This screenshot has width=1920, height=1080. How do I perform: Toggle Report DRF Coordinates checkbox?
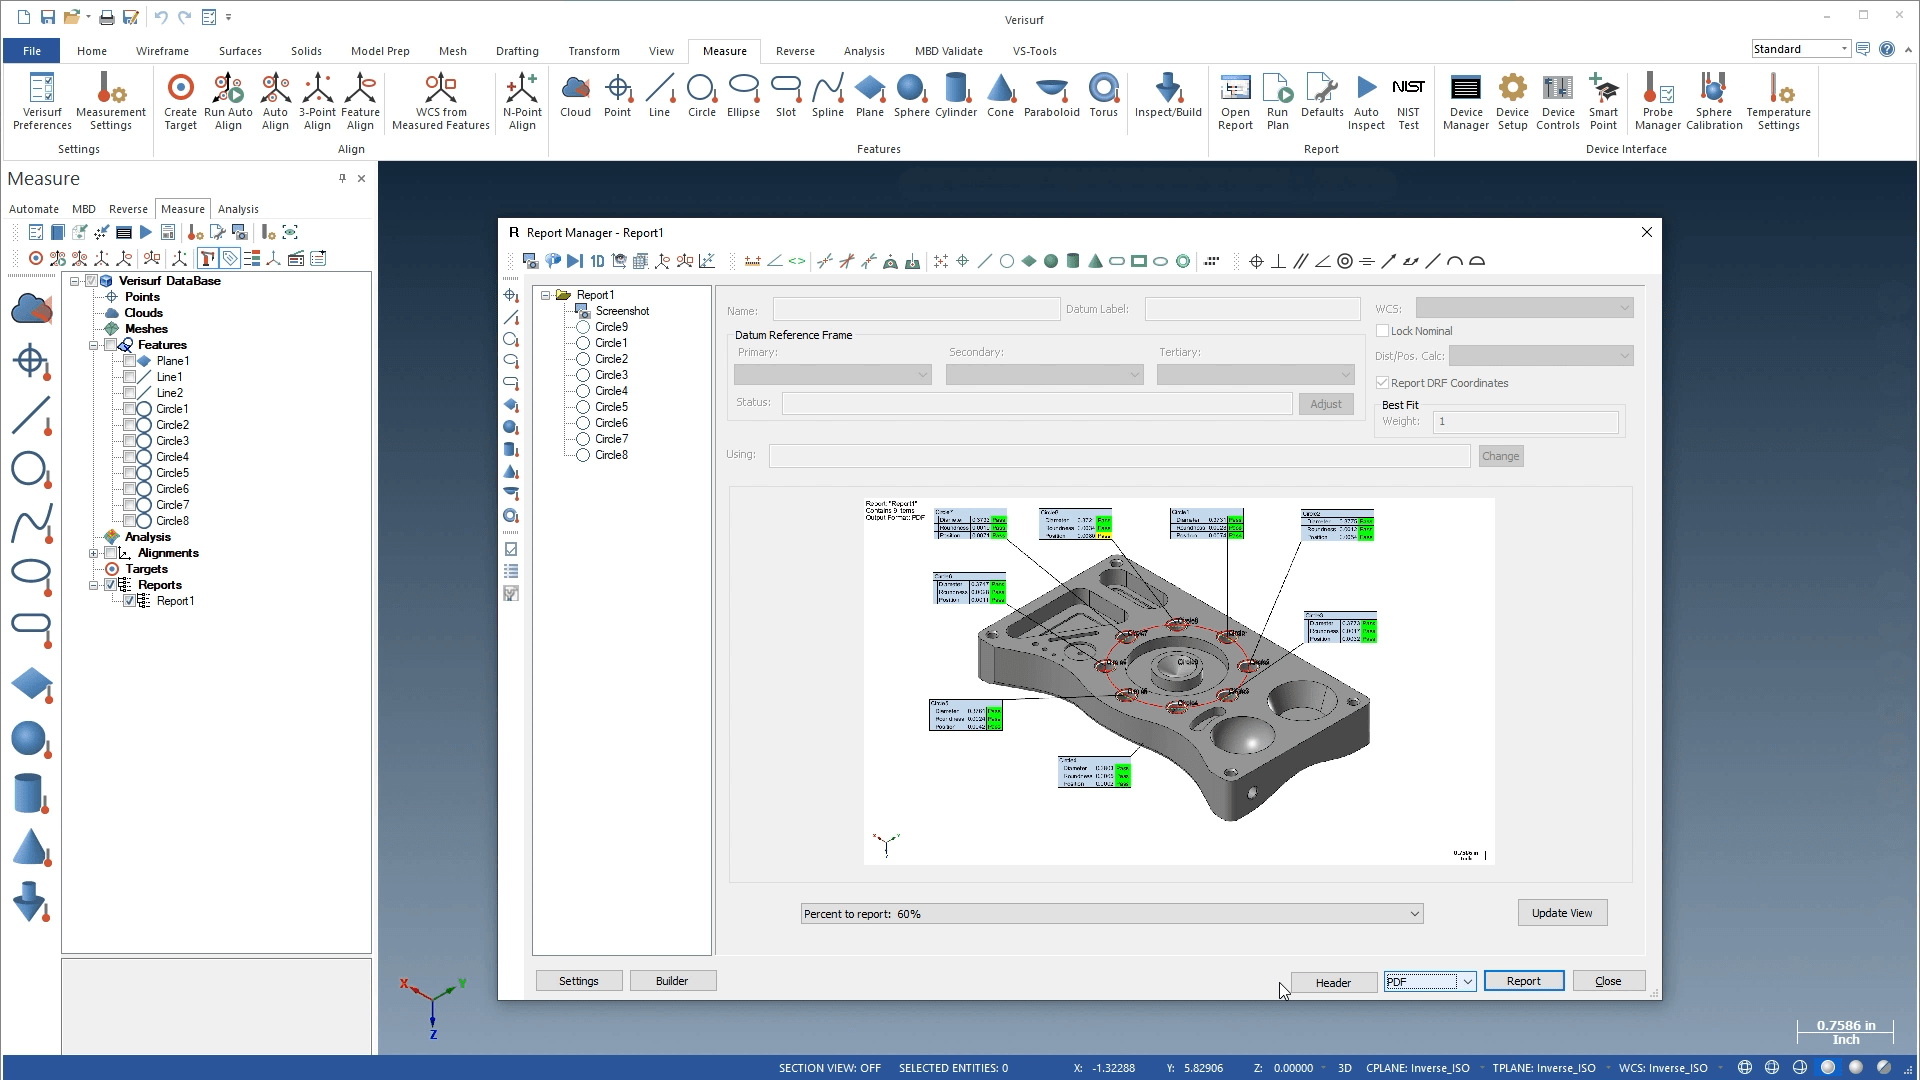[1383, 383]
